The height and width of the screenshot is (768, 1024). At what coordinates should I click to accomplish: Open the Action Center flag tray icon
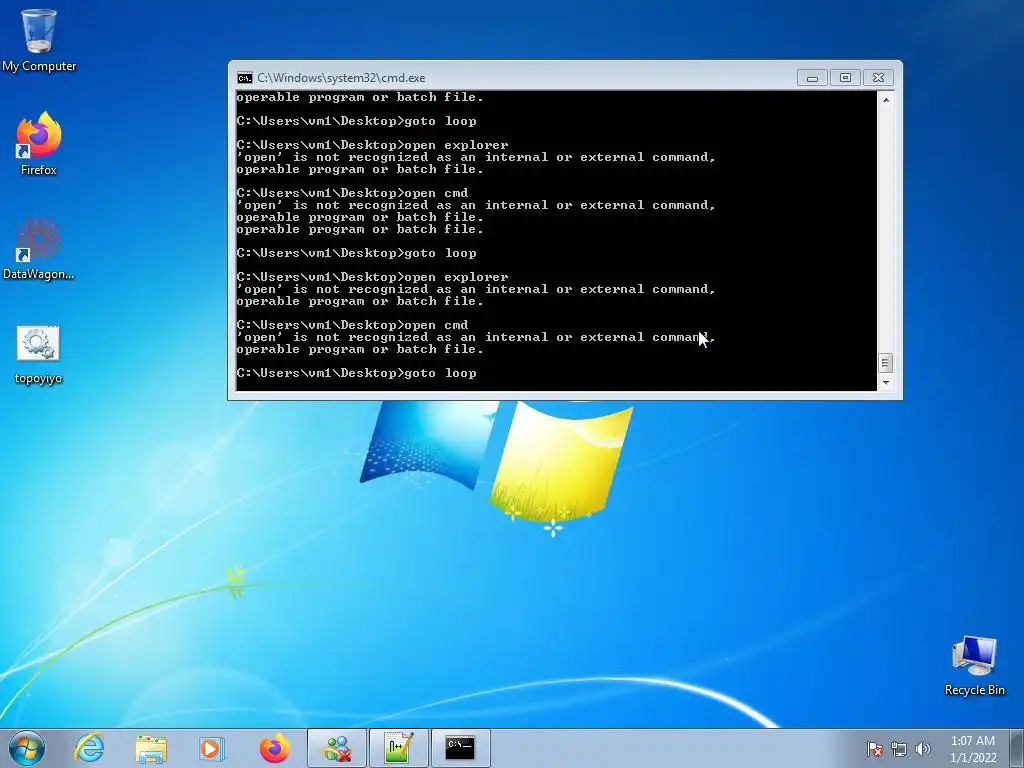(874, 749)
